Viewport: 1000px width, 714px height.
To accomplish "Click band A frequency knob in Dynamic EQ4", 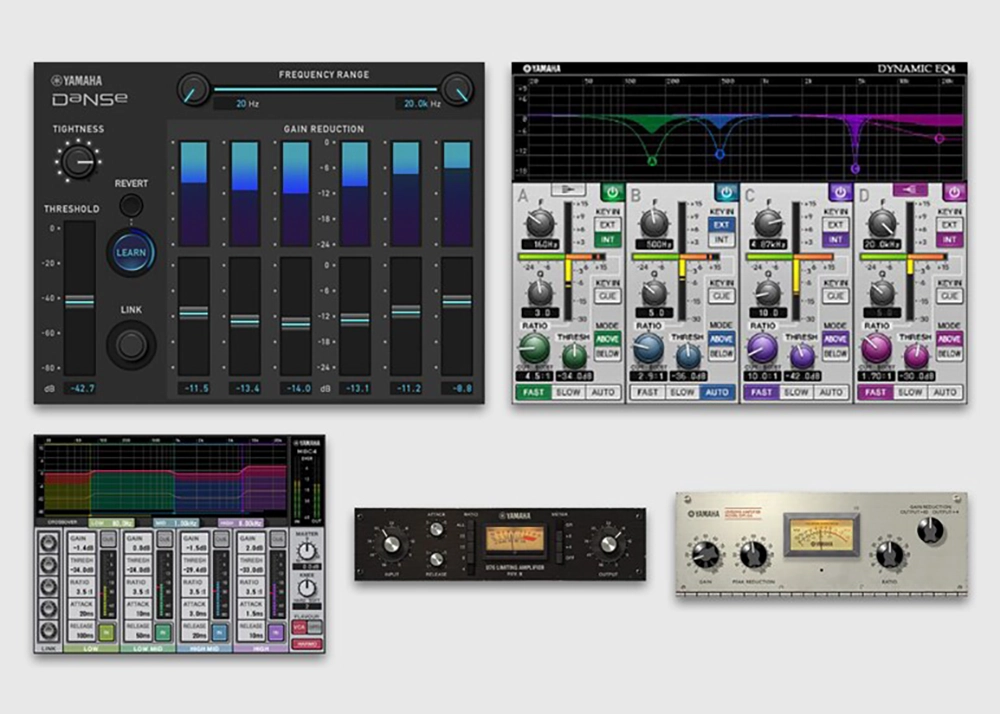I will 541,223.
